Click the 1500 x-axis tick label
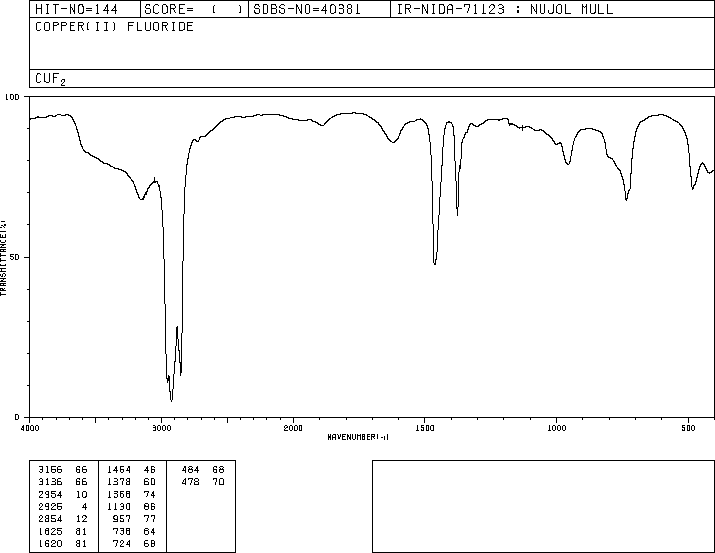The height and width of the screenshot is (553, 715). (425, 428)
